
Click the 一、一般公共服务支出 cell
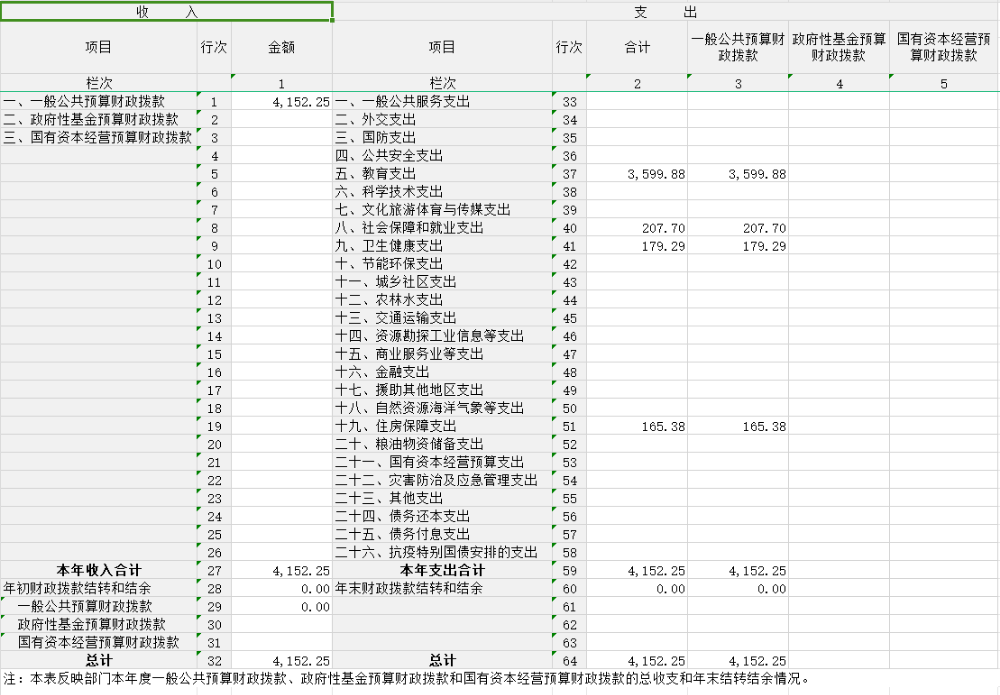(442, 101)
